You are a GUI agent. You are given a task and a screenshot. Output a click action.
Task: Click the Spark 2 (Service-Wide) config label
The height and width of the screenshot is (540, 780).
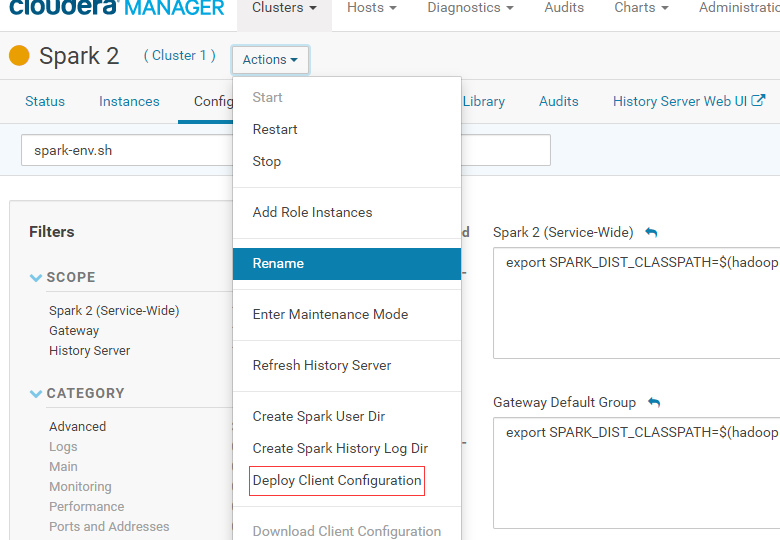563,232
